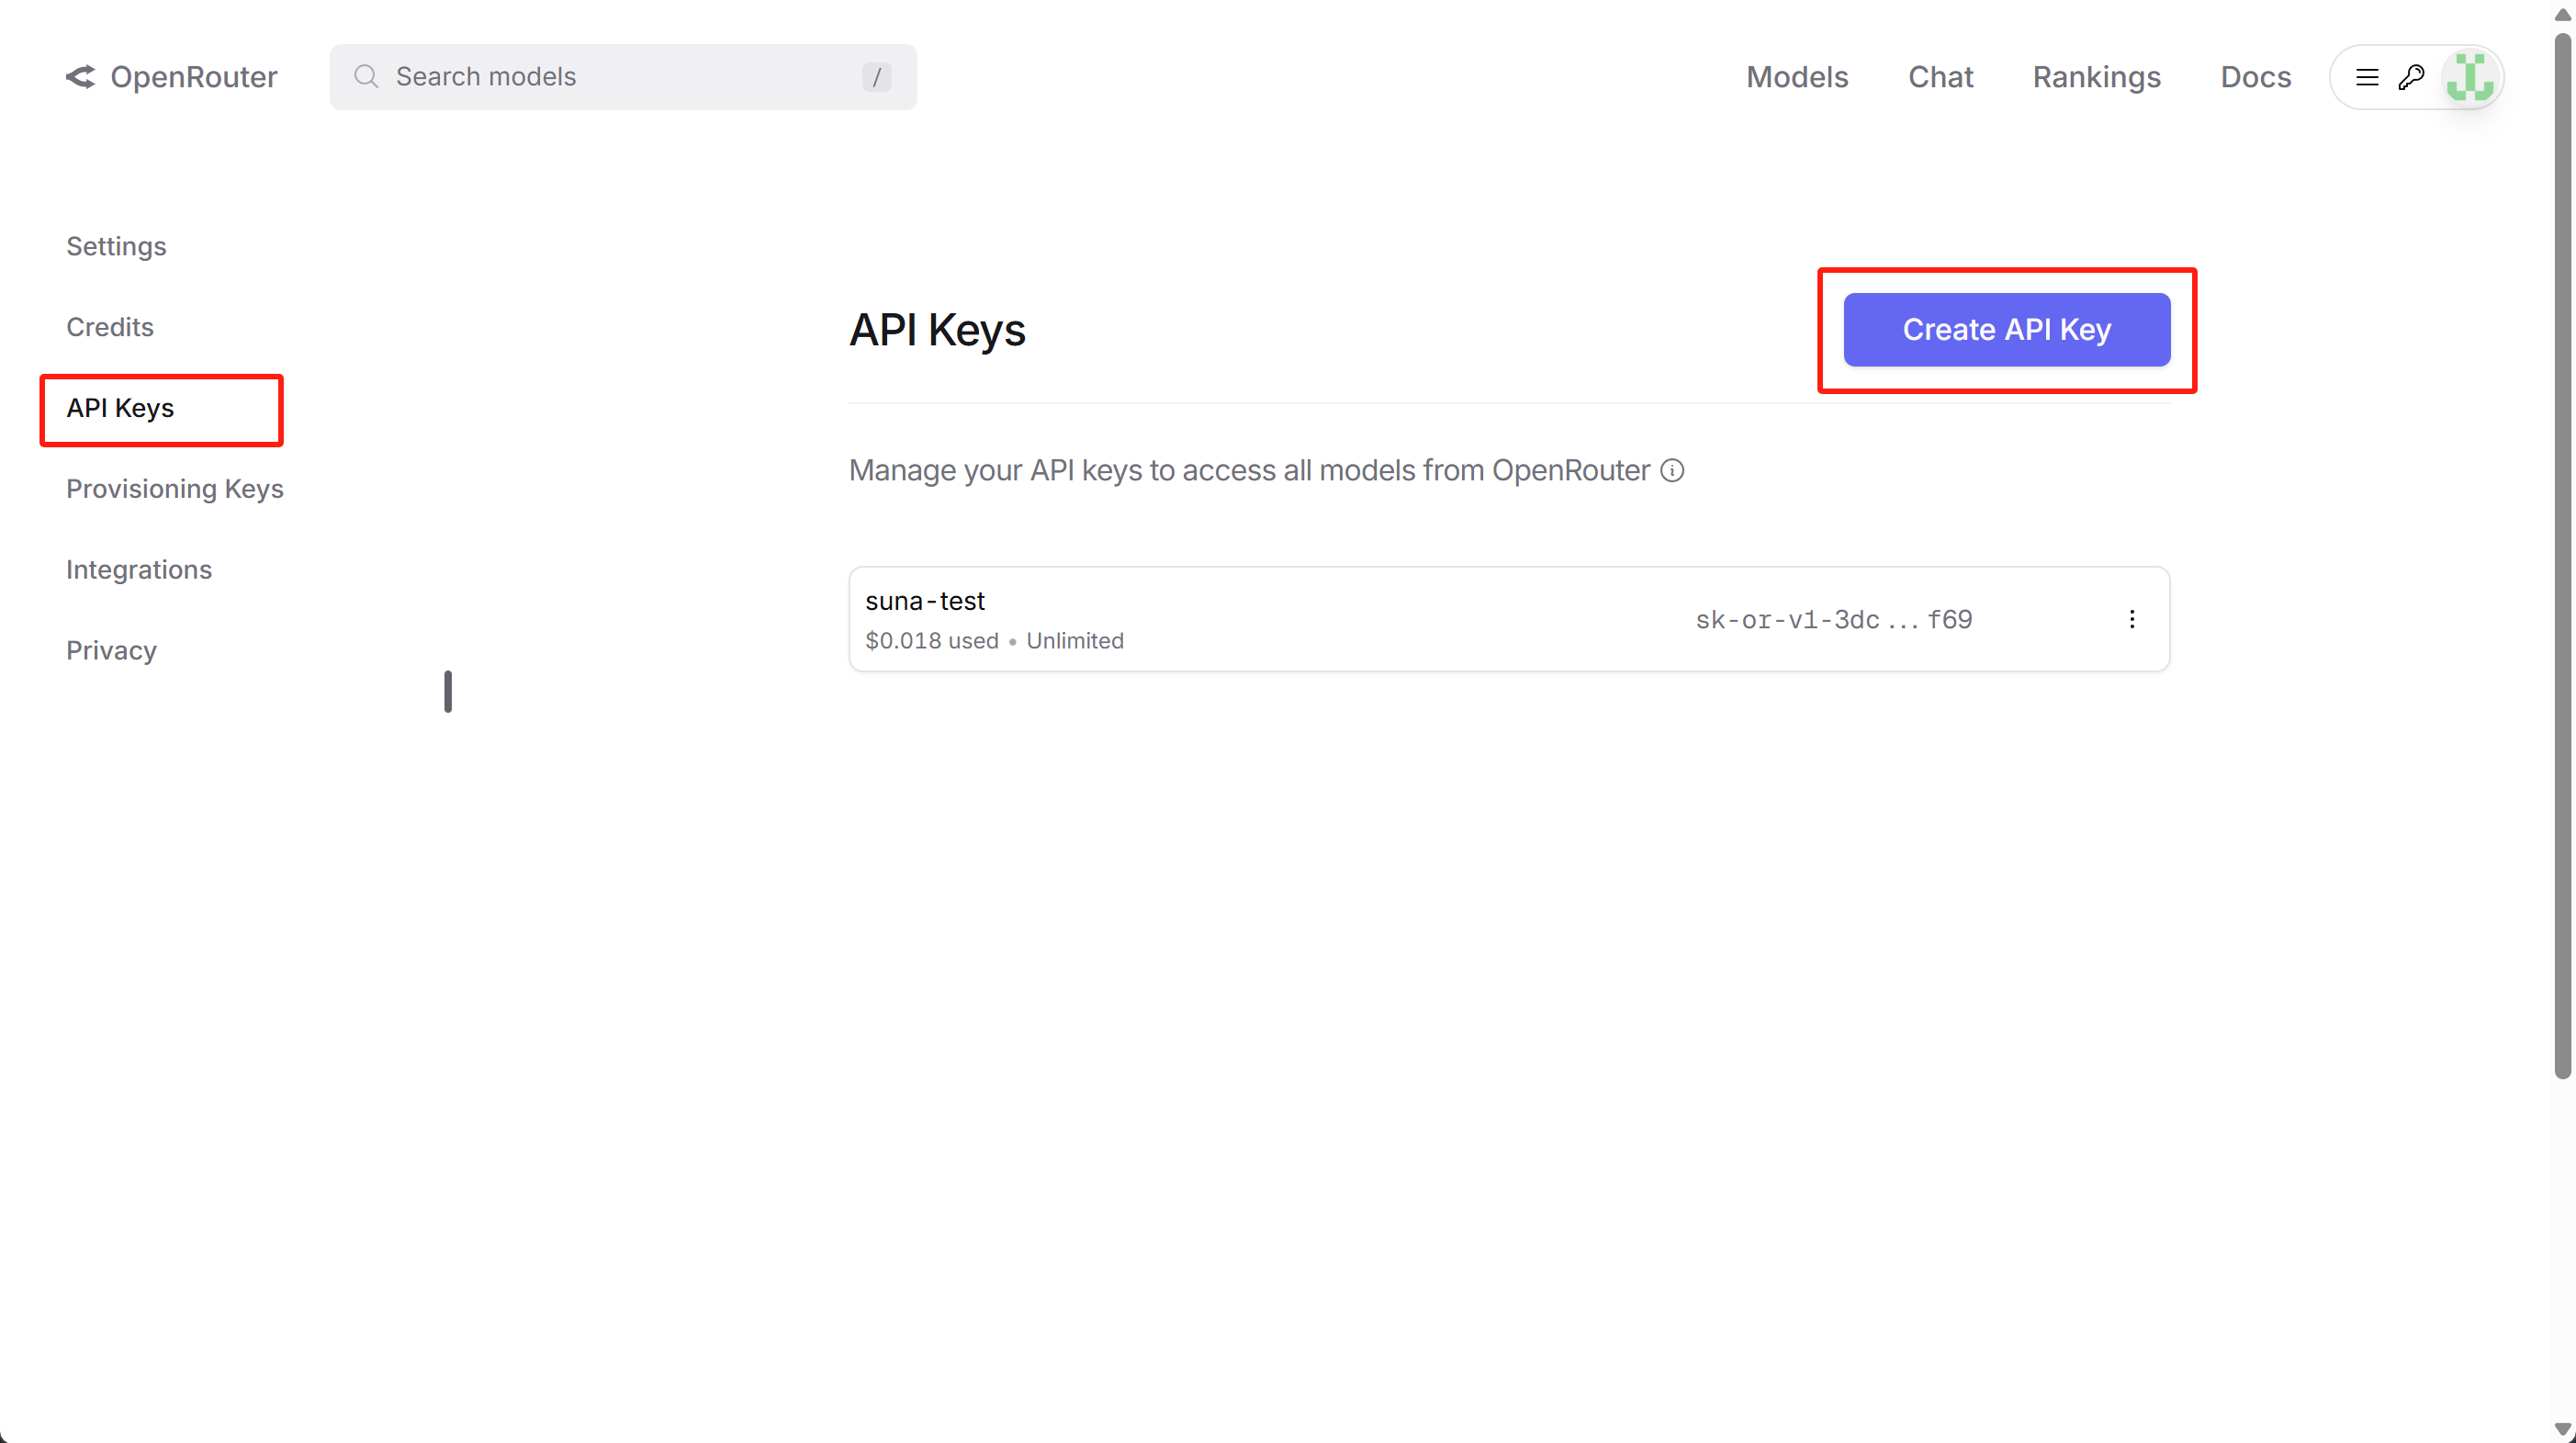Open Integrations section
The image size is (2576, 1443).
pyautogui.click(x=139, y=570)
